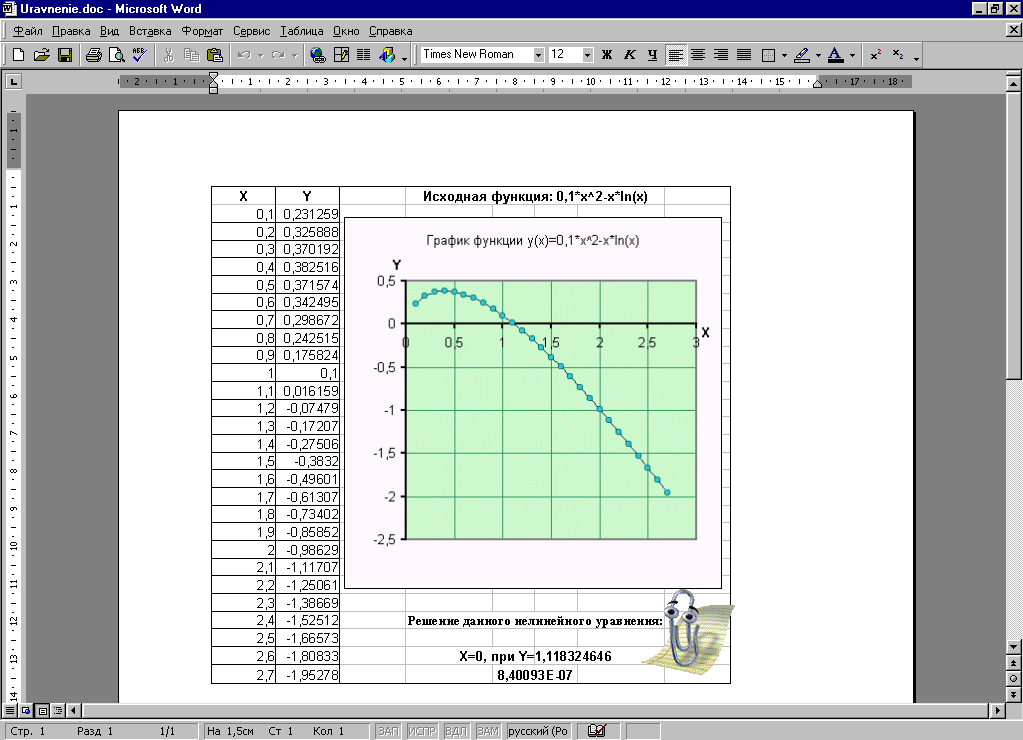
Task: Toggle italic (К) formatting
Action: [630, 55]
